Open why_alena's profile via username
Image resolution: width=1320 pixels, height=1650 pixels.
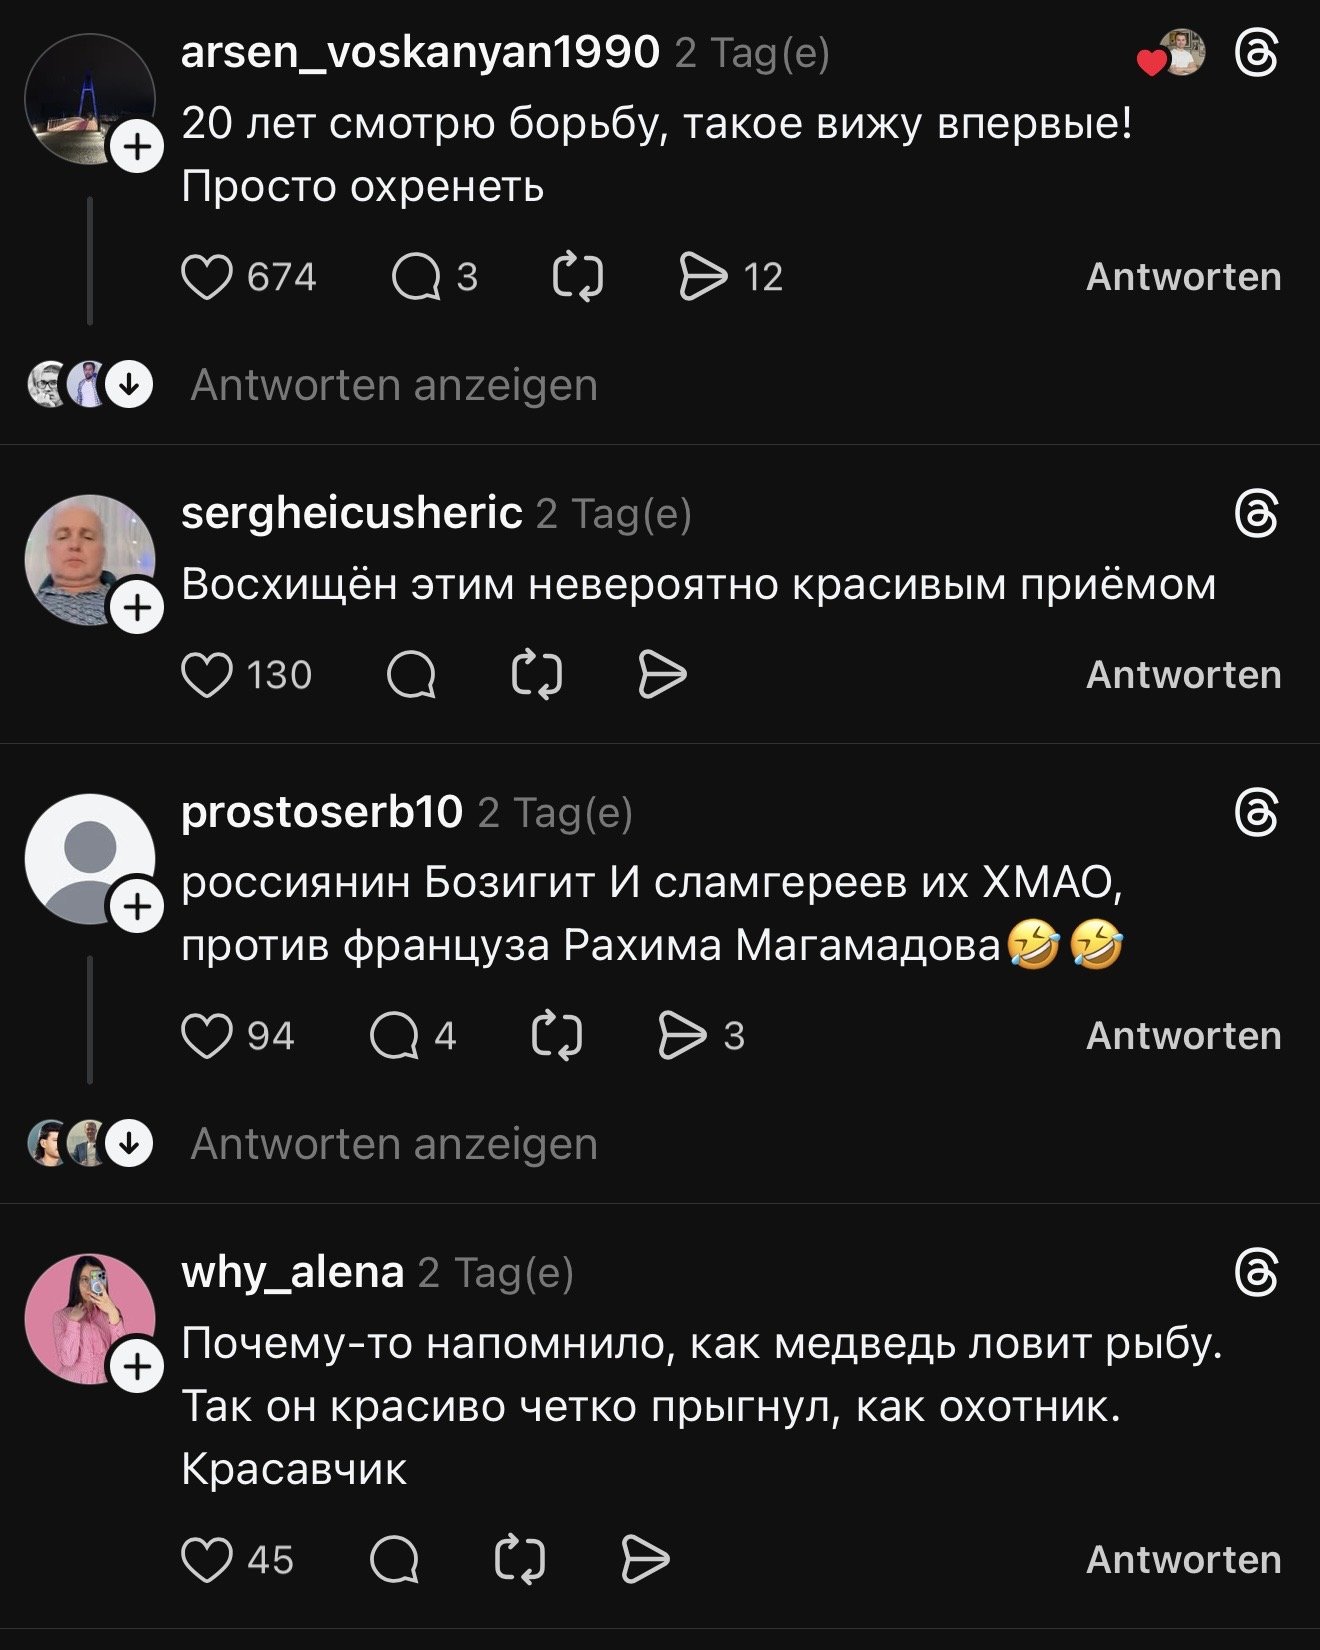coord(292,1273)
